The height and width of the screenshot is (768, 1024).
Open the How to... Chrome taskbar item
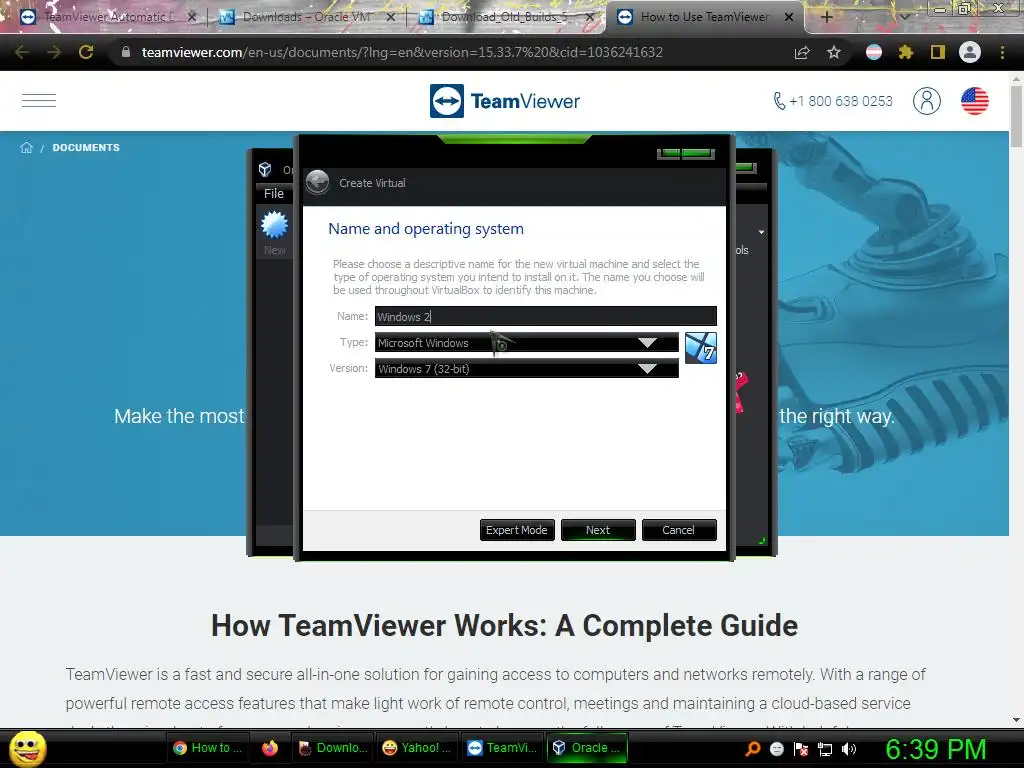tap(207, 748)
